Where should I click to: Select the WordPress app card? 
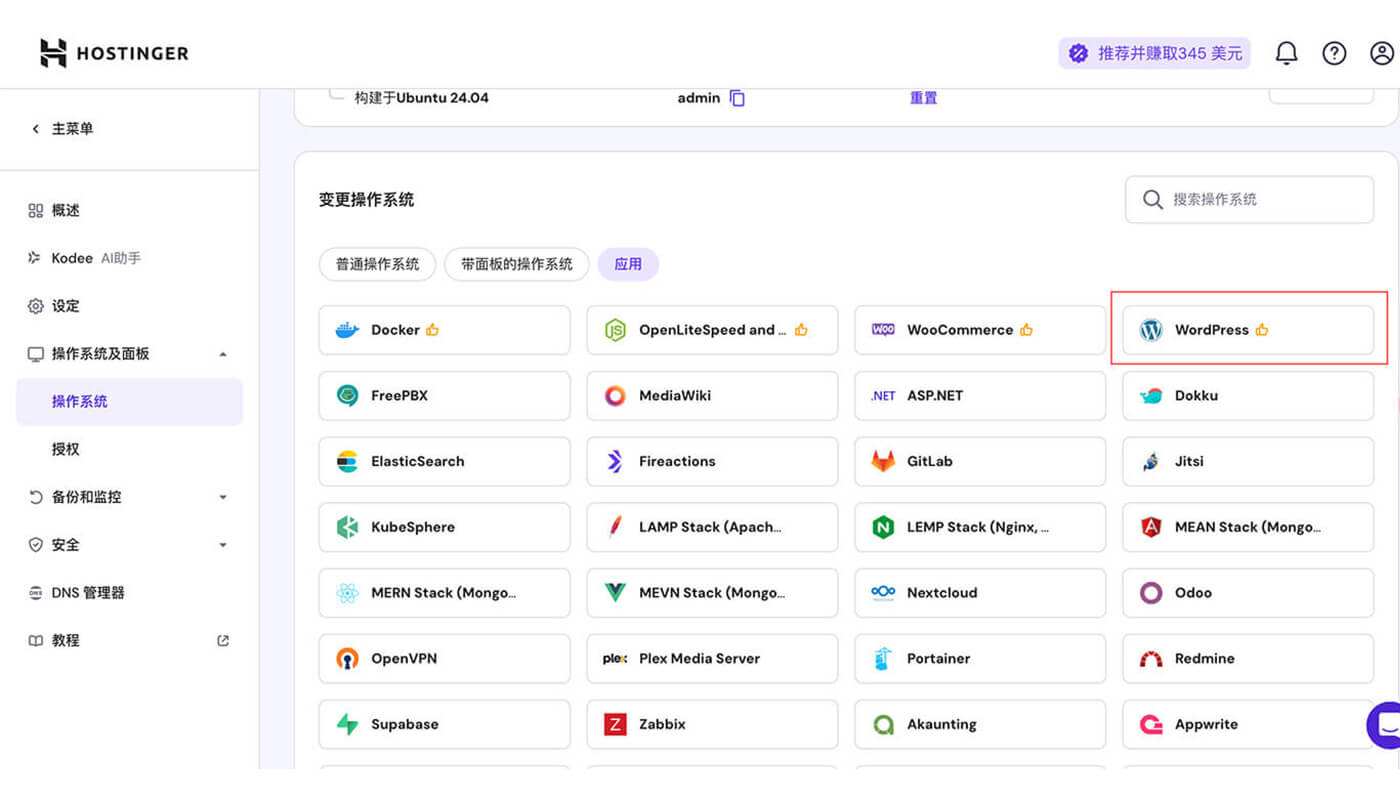coord(1248,330)
